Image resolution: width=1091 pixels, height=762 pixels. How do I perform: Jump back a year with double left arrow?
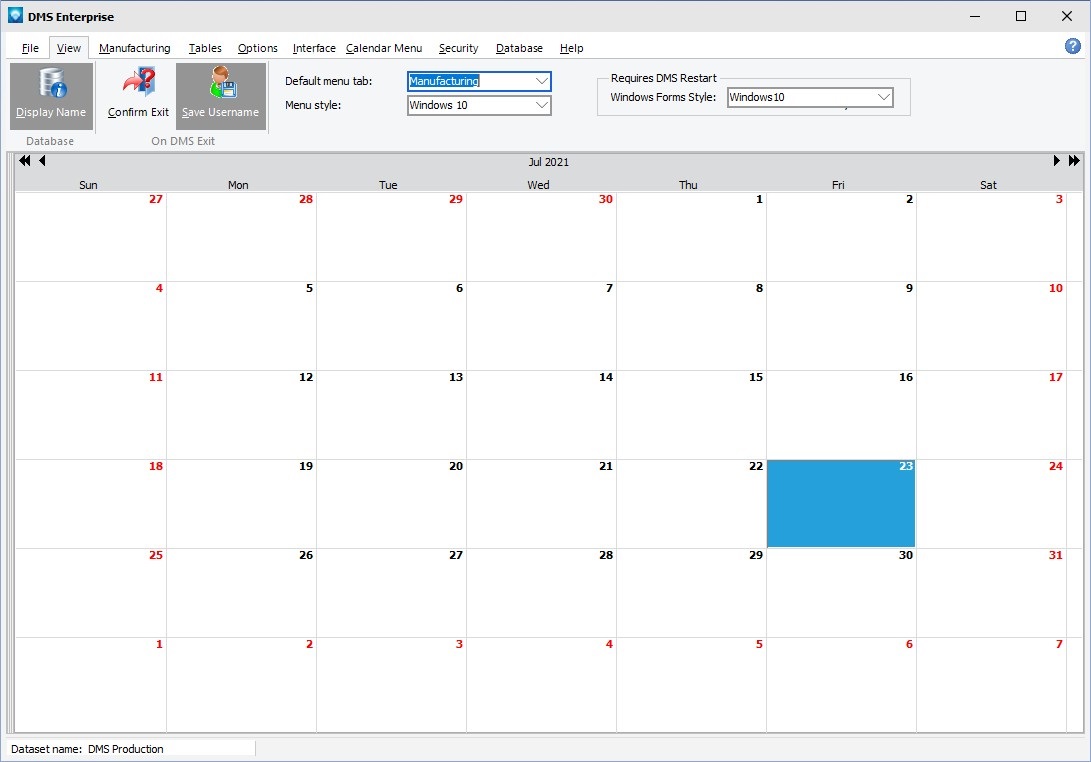click(x=25, y=161)
